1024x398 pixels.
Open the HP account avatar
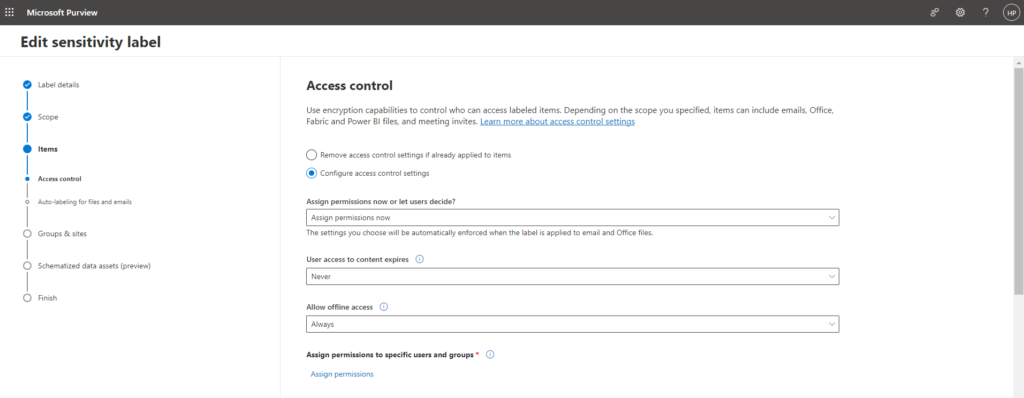pyautogui.click(x=1011, y=12)
